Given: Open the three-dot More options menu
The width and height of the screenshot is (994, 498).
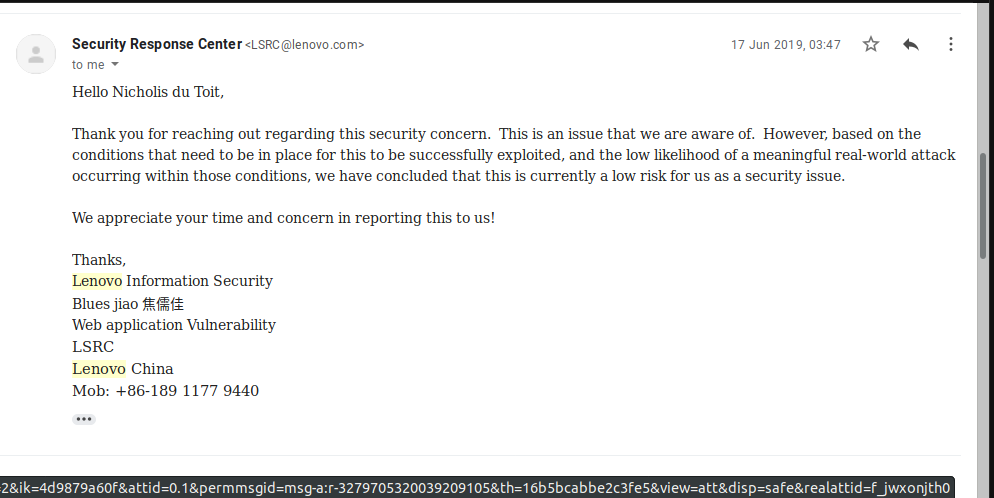Looking at the screenshot, I should 950,44.
